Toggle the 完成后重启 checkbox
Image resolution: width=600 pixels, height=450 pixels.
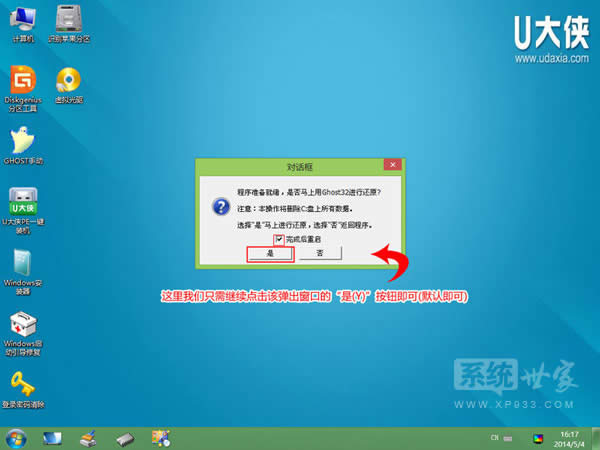[281, 239]
